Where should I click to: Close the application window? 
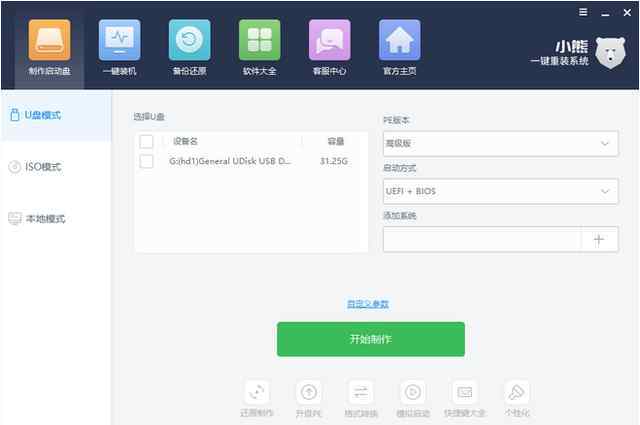click(x=627, y=13)
